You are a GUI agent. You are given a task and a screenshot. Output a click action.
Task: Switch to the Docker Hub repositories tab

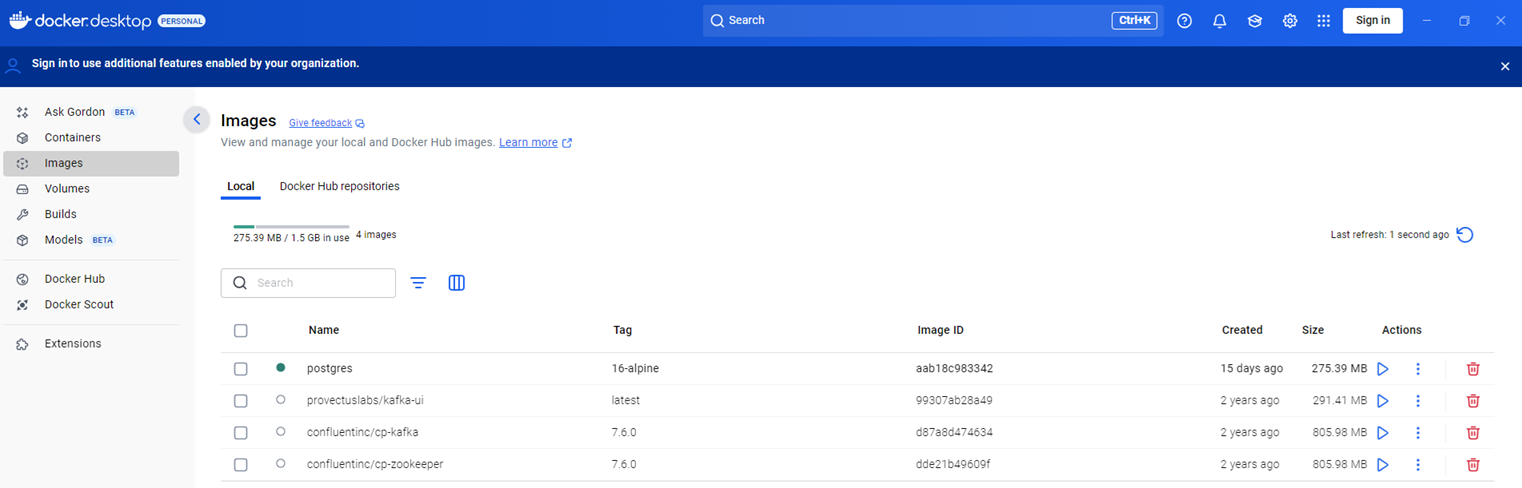(x=339, y=186)
